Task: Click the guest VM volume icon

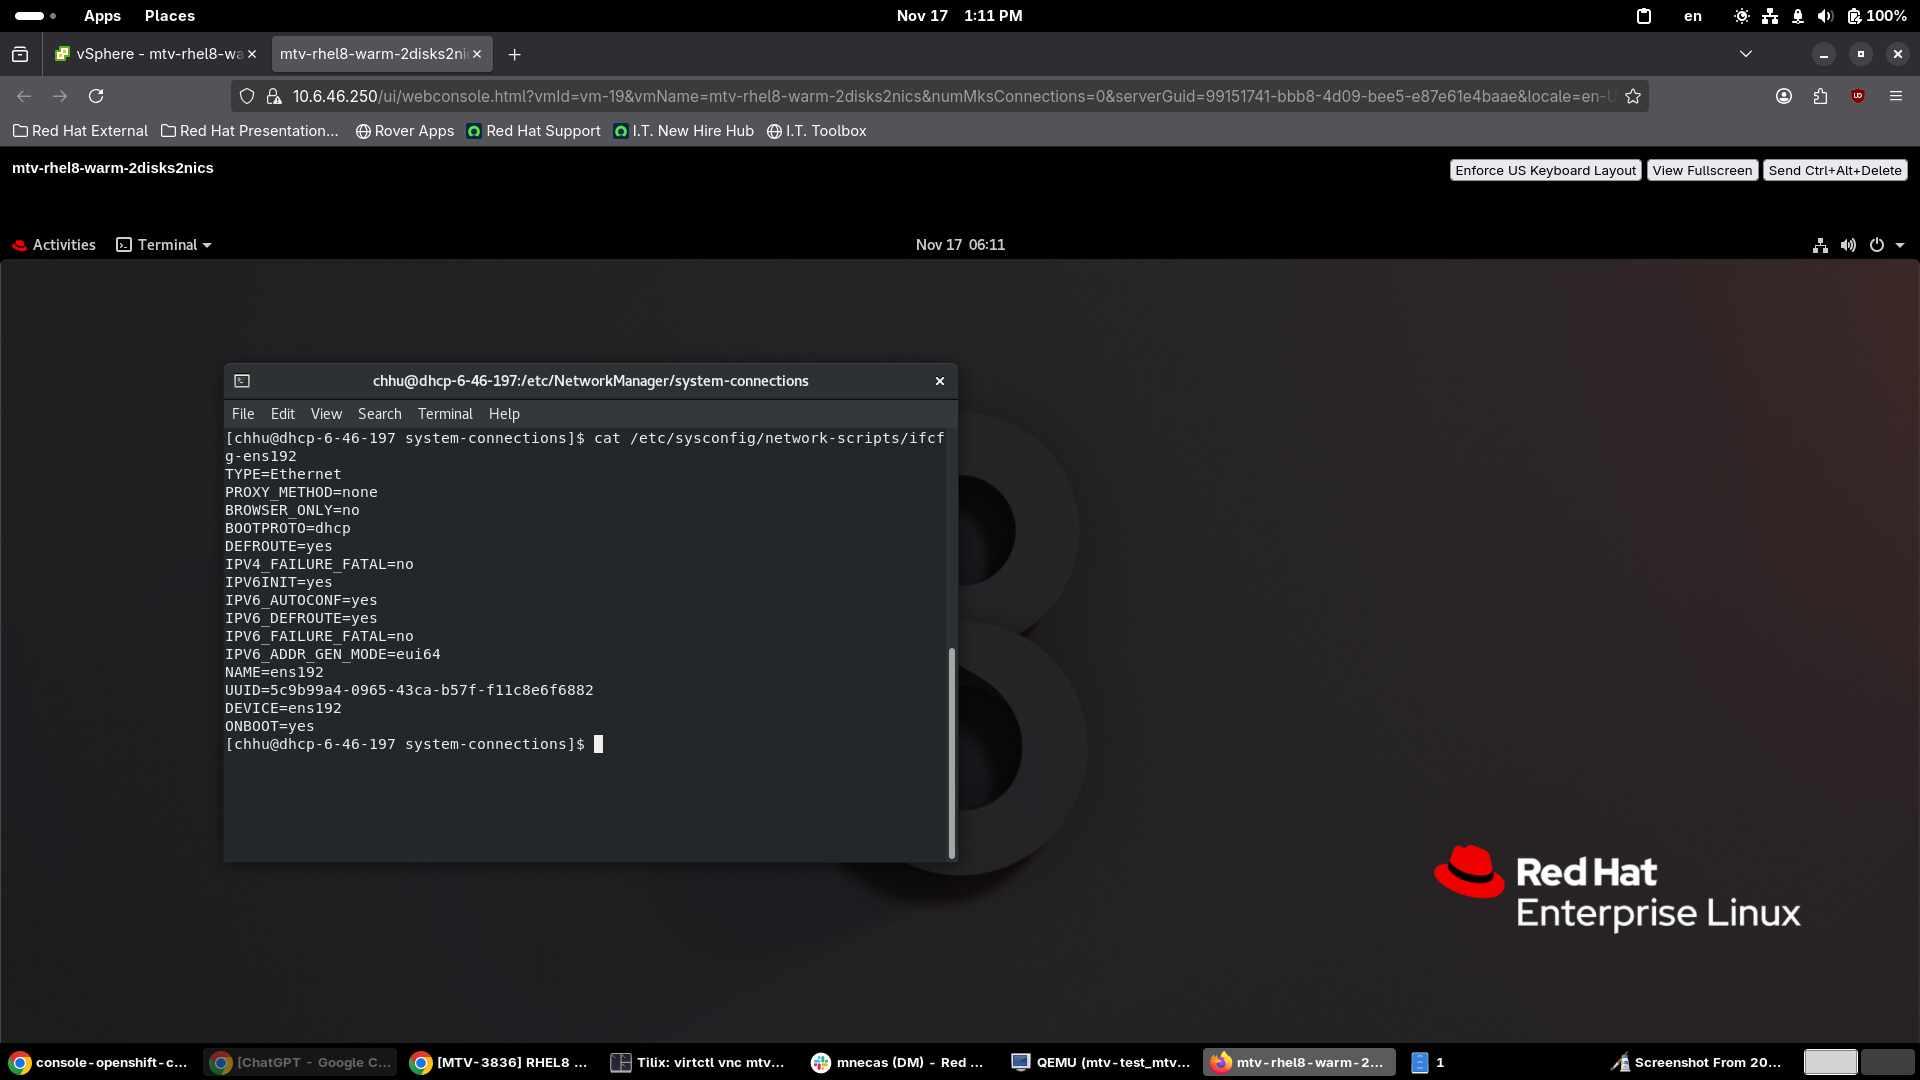Action: click(x=1848, y=245)
